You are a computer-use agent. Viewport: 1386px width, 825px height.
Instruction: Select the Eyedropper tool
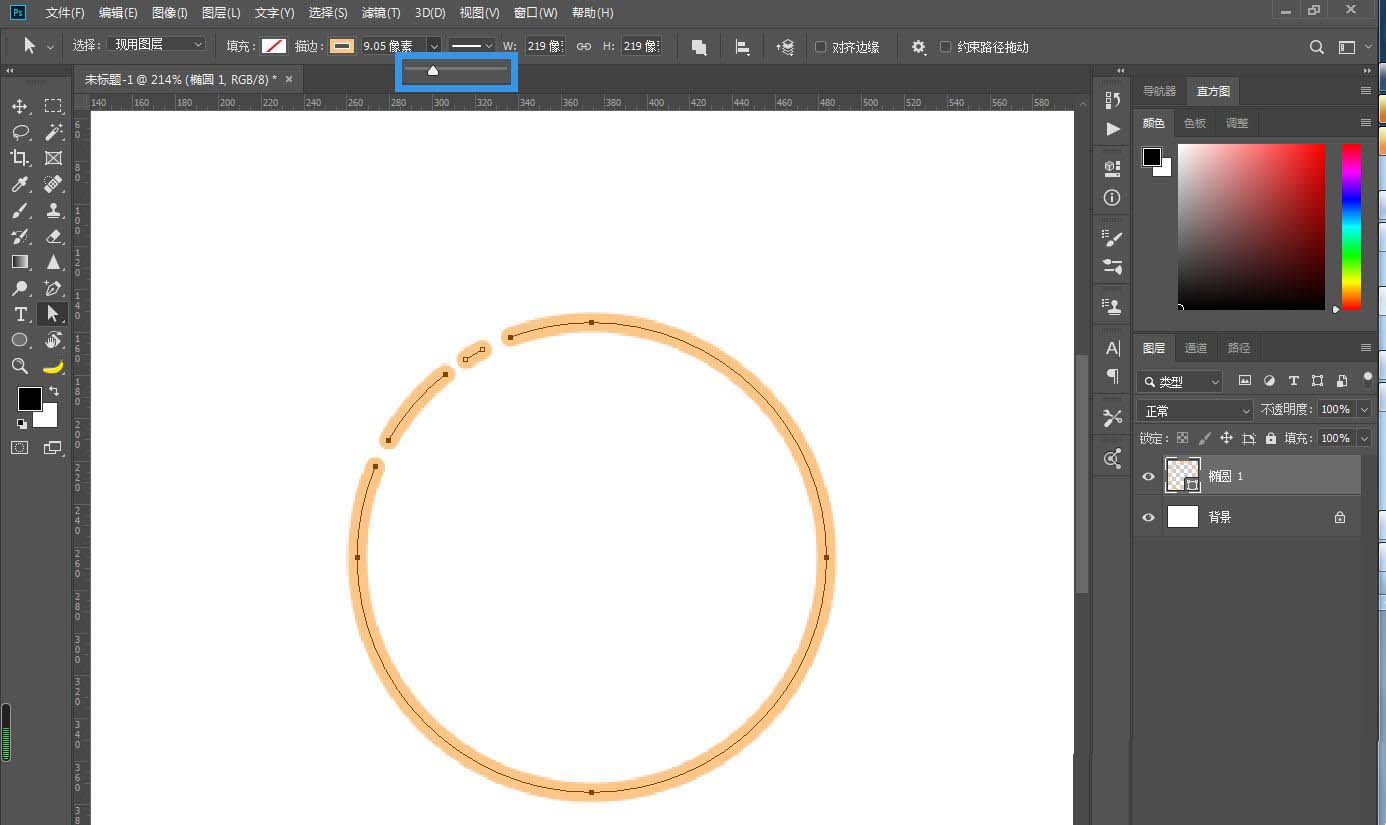(x=20, y=184)
